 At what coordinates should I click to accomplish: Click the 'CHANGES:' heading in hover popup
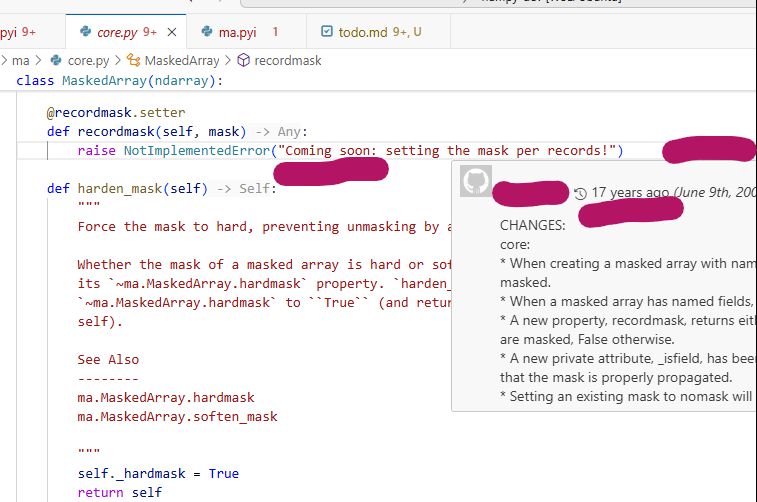point(533,225)
